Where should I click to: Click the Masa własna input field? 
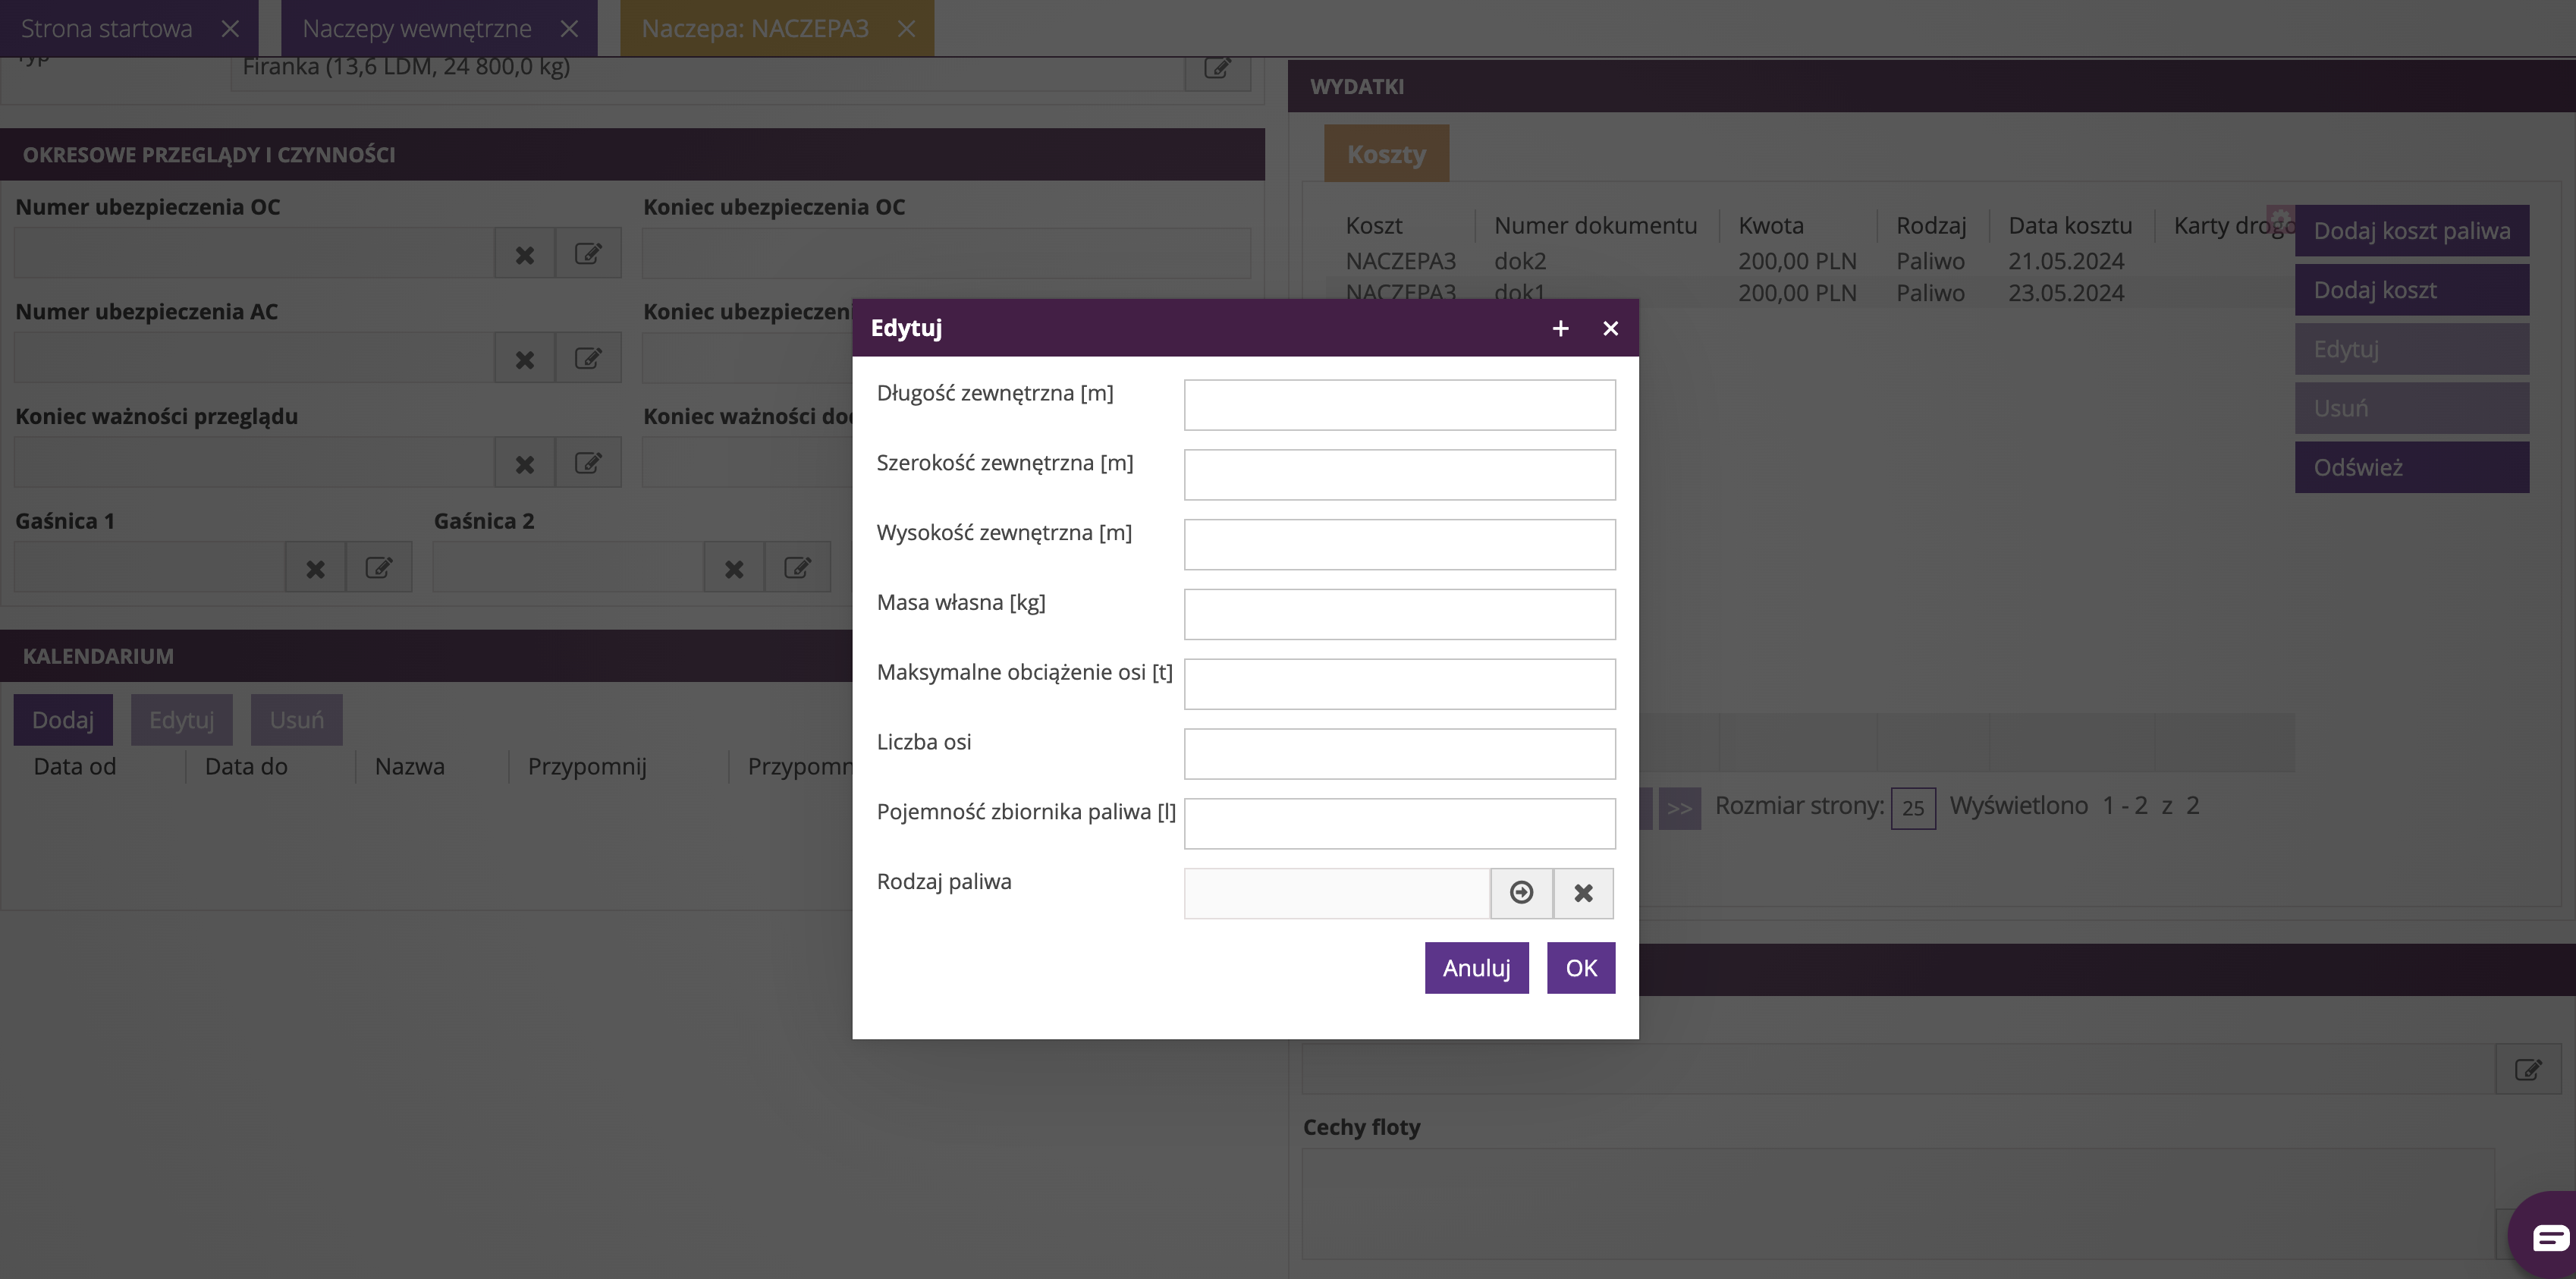click(x=1399, y=614)
